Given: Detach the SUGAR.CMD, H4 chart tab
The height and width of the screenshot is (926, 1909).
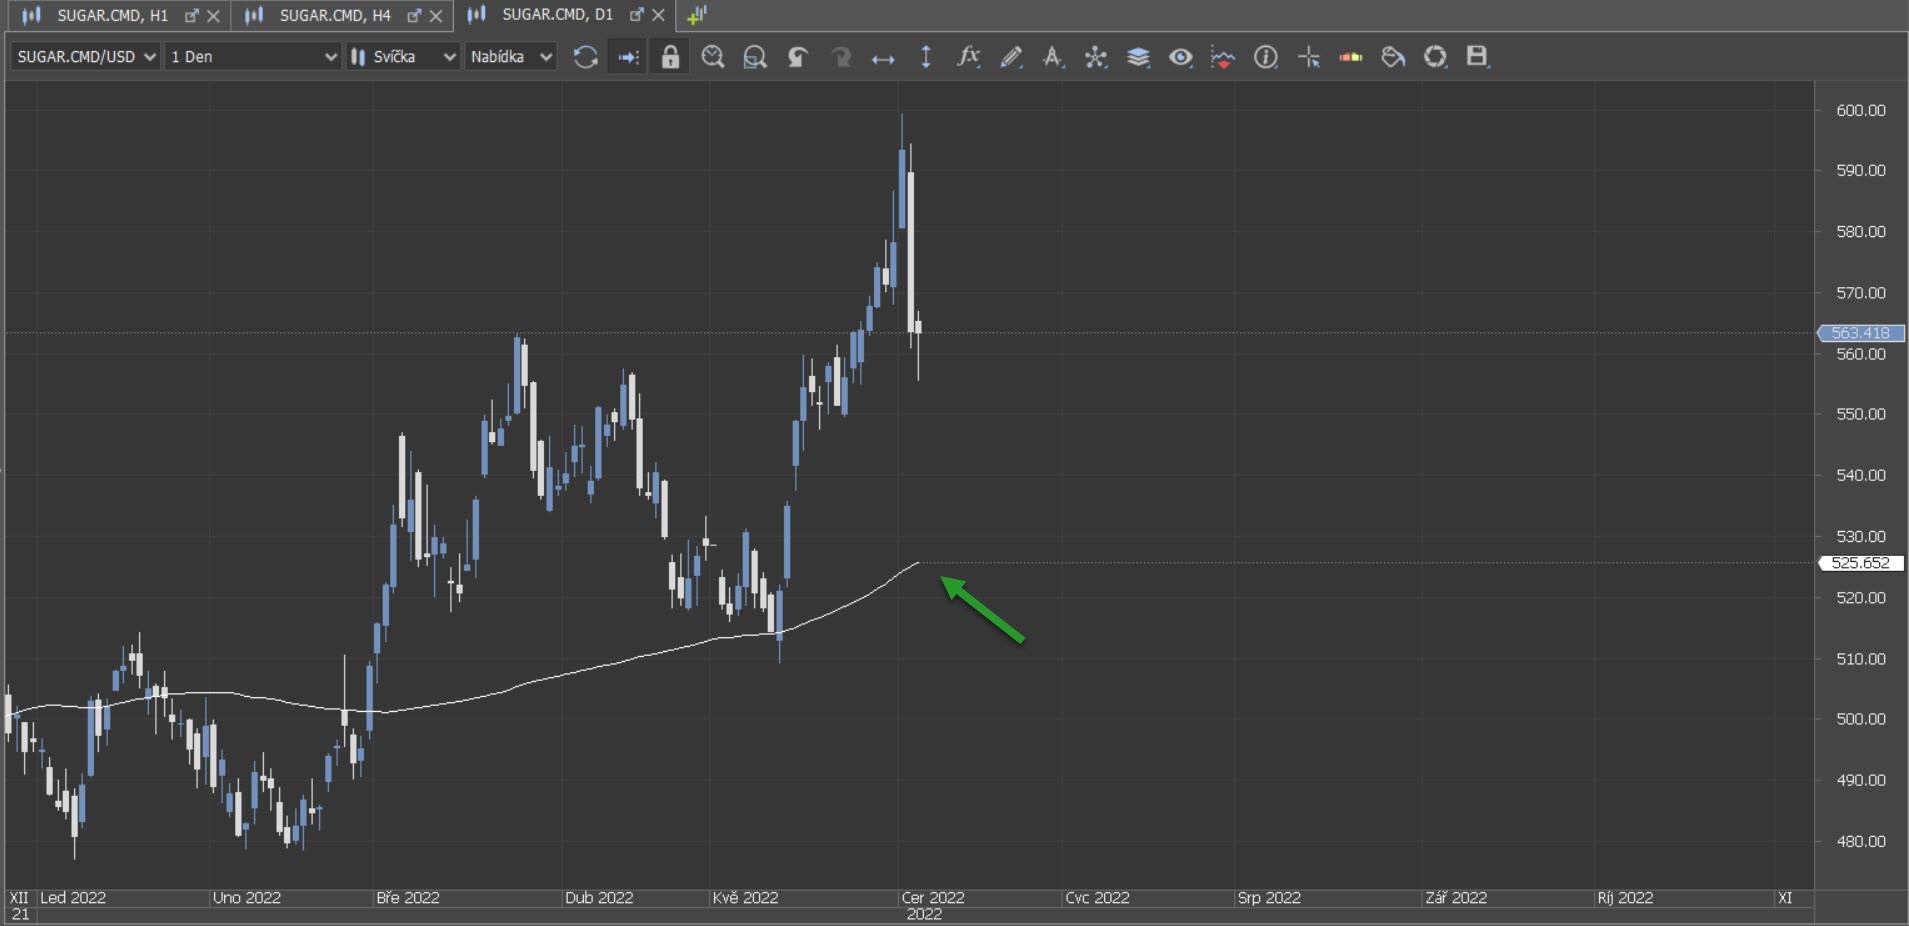Looking at the screenshot, I should [414, 15].
